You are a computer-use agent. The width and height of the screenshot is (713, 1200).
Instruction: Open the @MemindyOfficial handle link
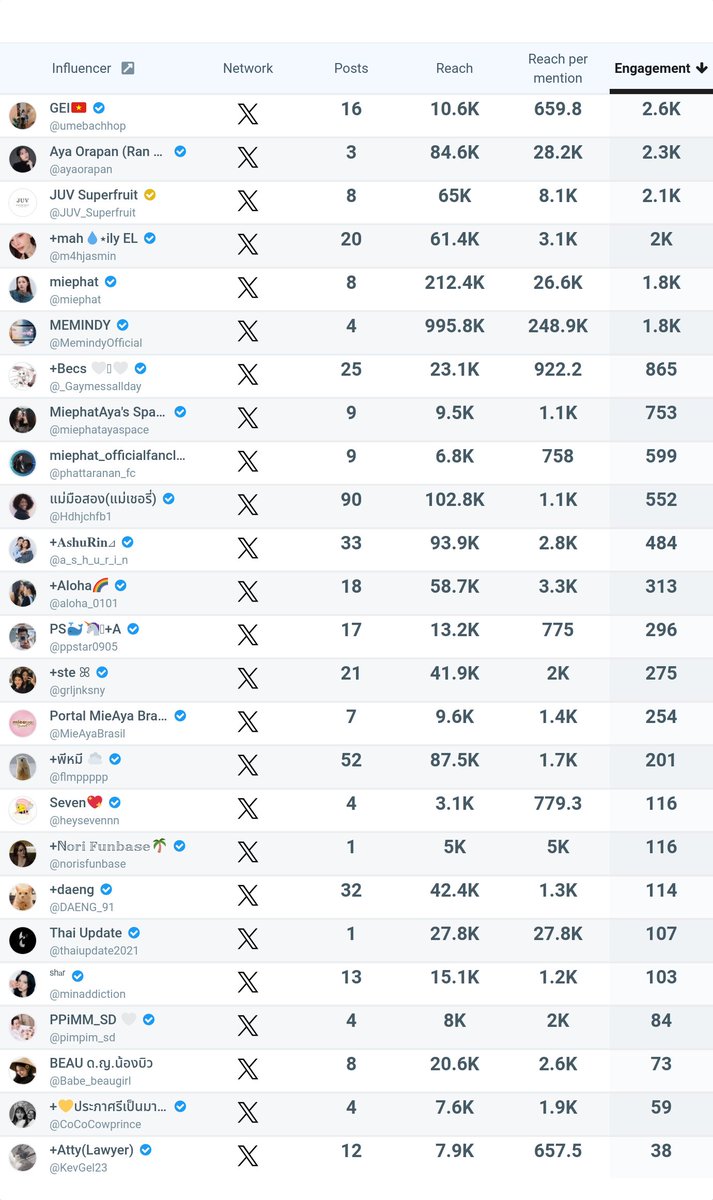[96, 343]
